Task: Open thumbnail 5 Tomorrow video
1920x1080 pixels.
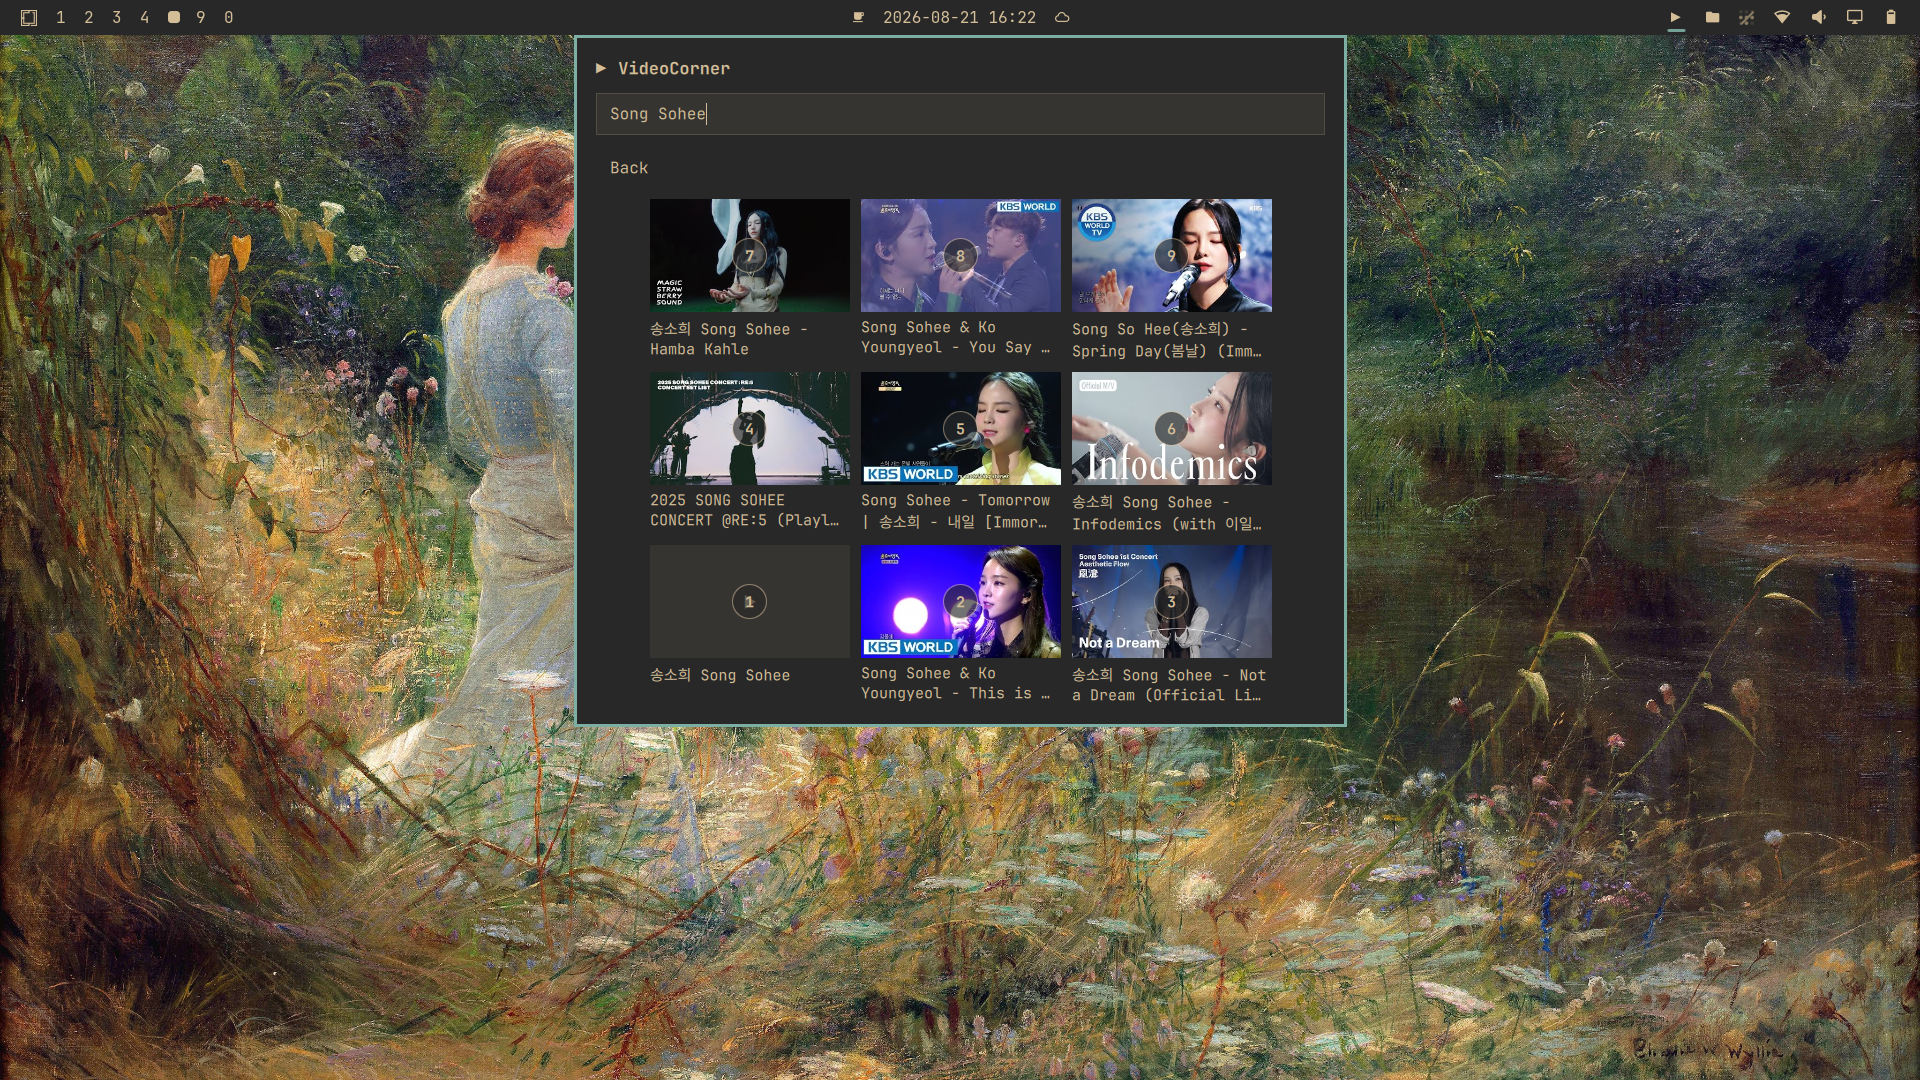Action: tap(961, 429)
